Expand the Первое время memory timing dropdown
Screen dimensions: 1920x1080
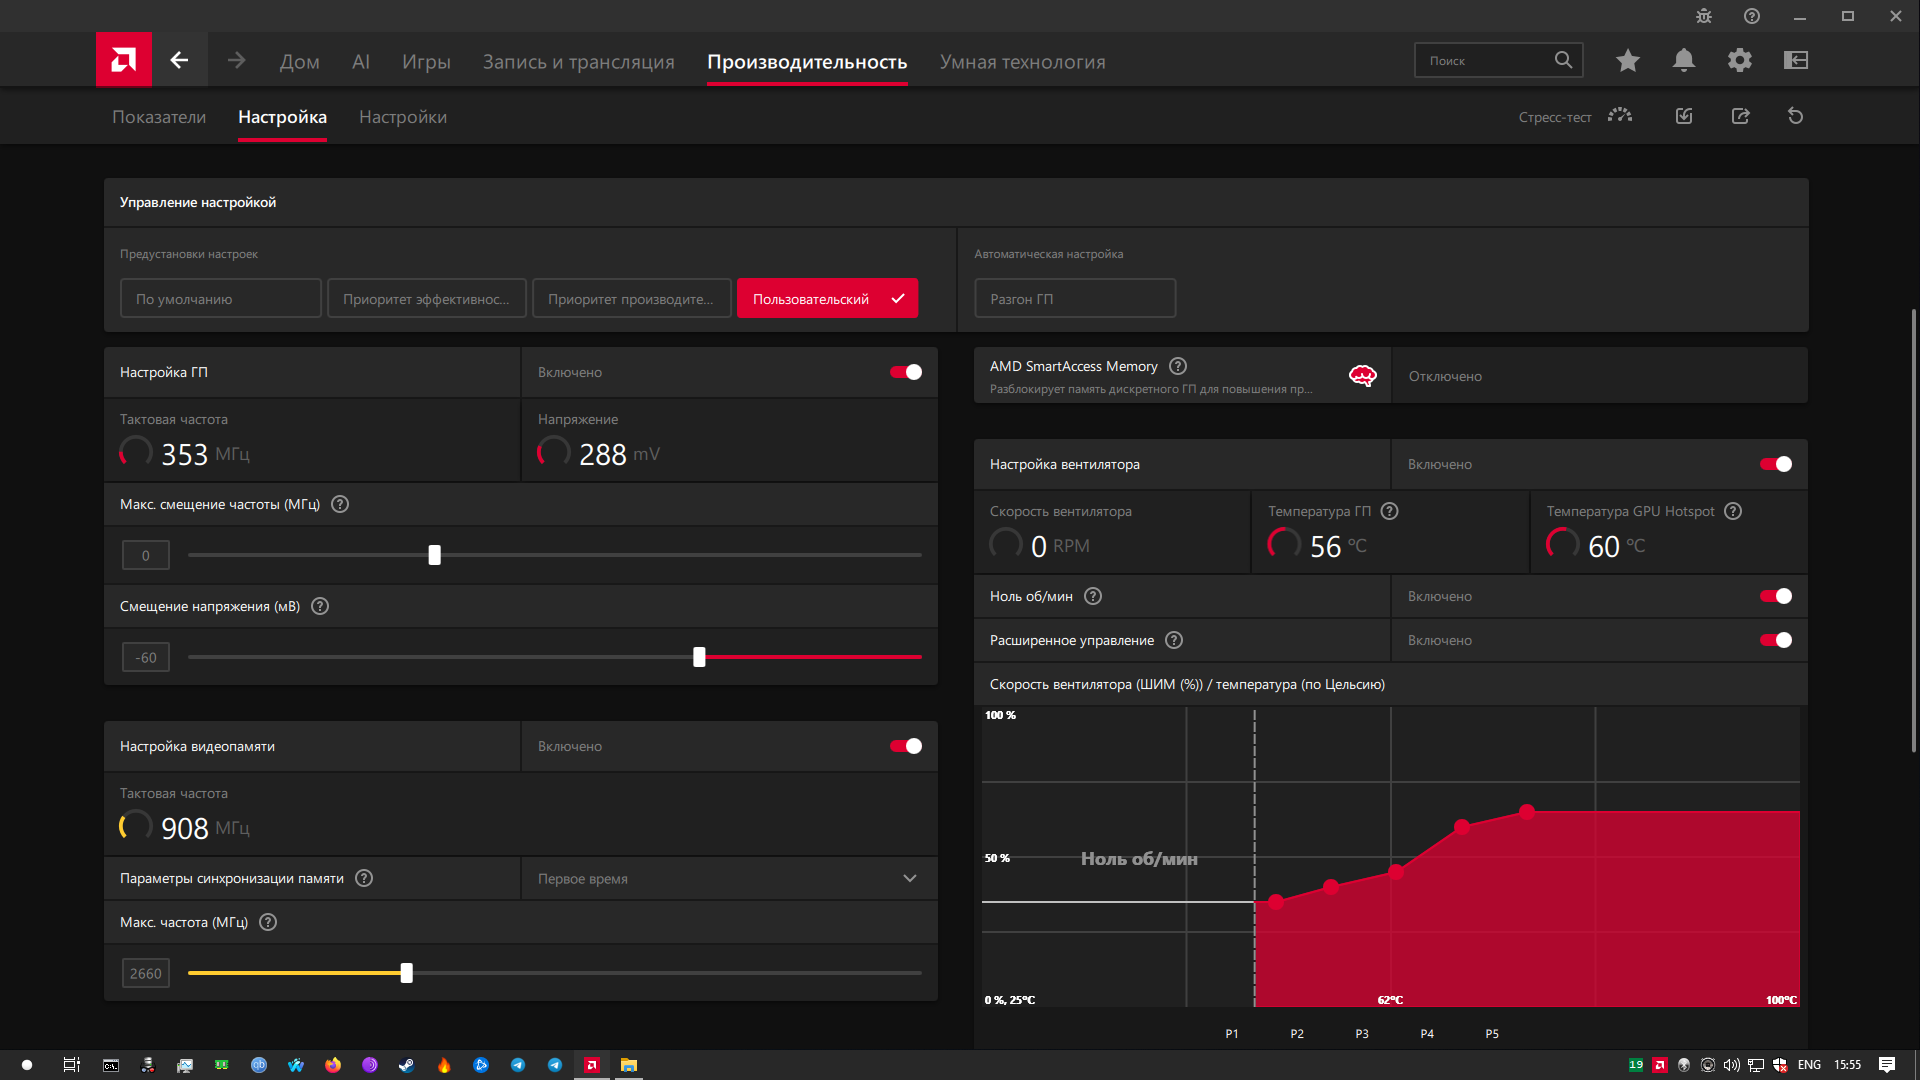(729, 878)
